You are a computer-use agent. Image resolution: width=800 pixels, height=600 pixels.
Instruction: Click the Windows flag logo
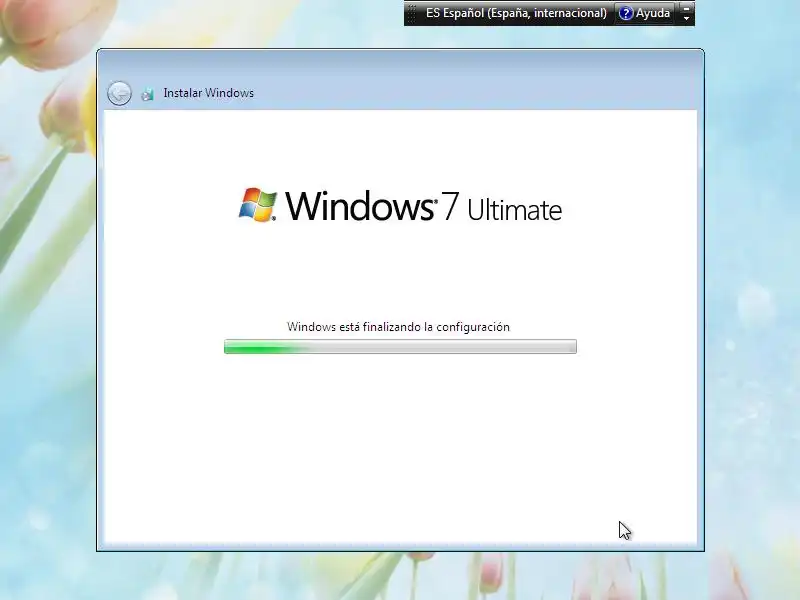click(x=258, y=205)
